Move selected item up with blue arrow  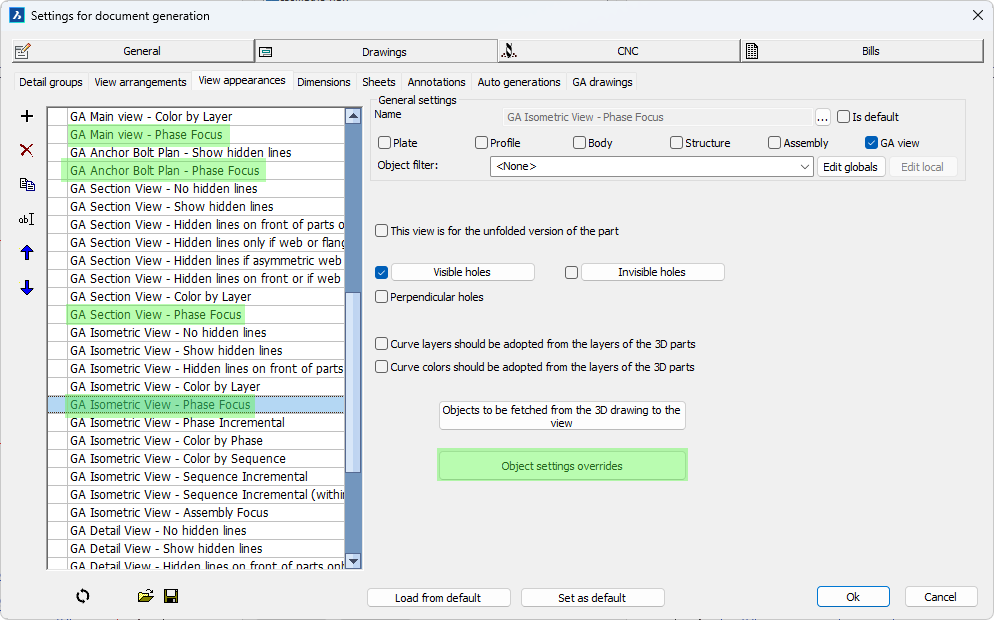pos(27,253)
